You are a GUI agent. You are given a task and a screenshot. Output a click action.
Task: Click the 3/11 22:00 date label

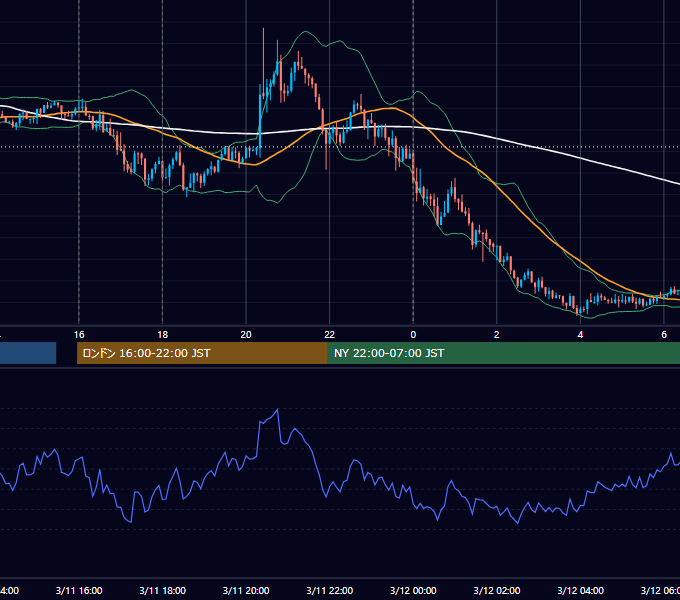[330, 590]
